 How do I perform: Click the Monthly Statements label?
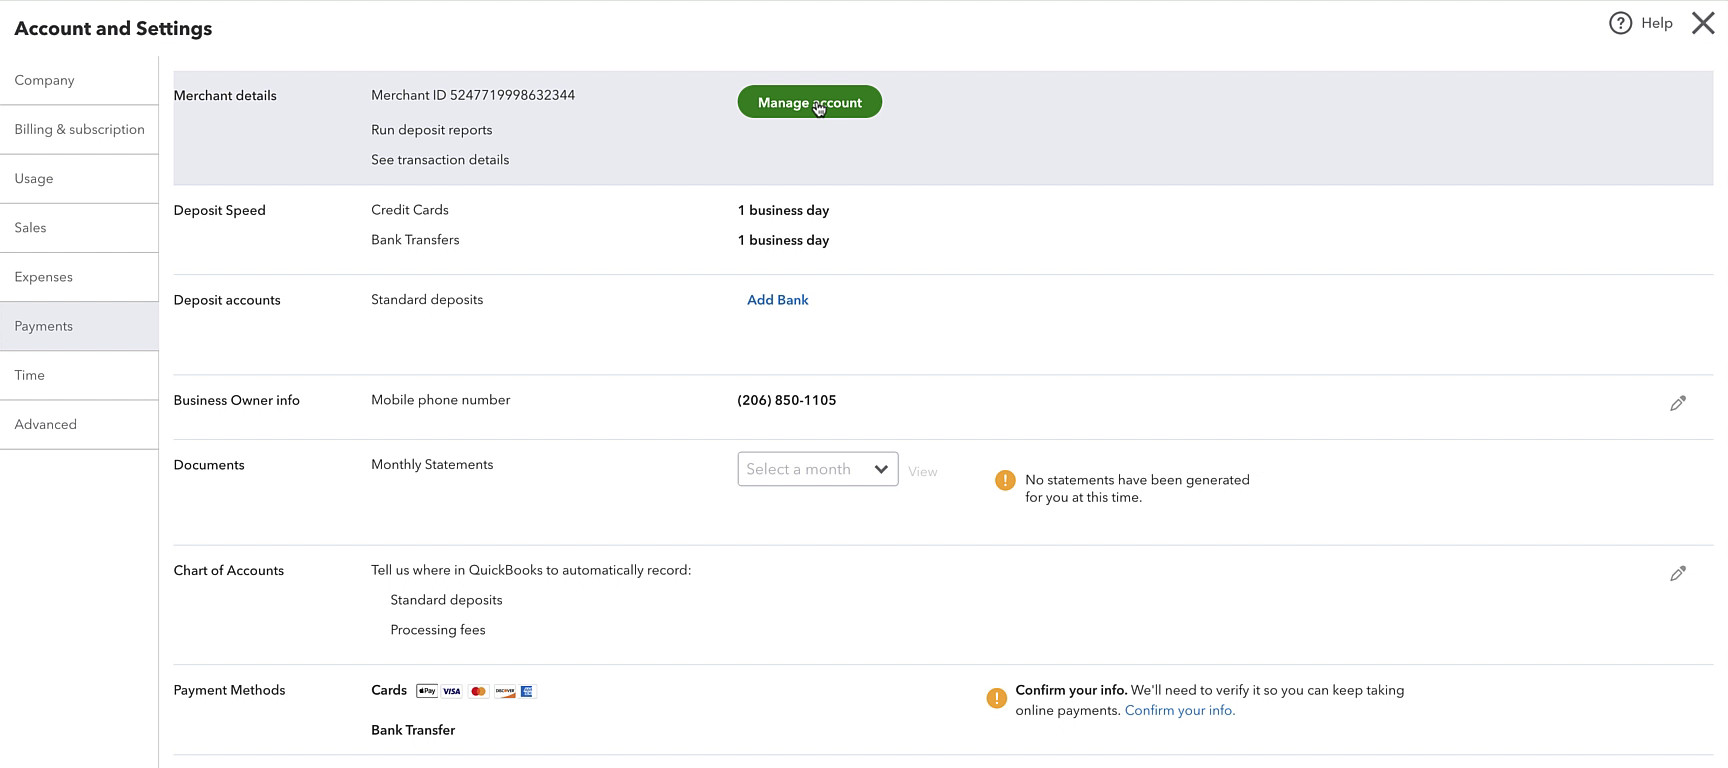point(432,465)
